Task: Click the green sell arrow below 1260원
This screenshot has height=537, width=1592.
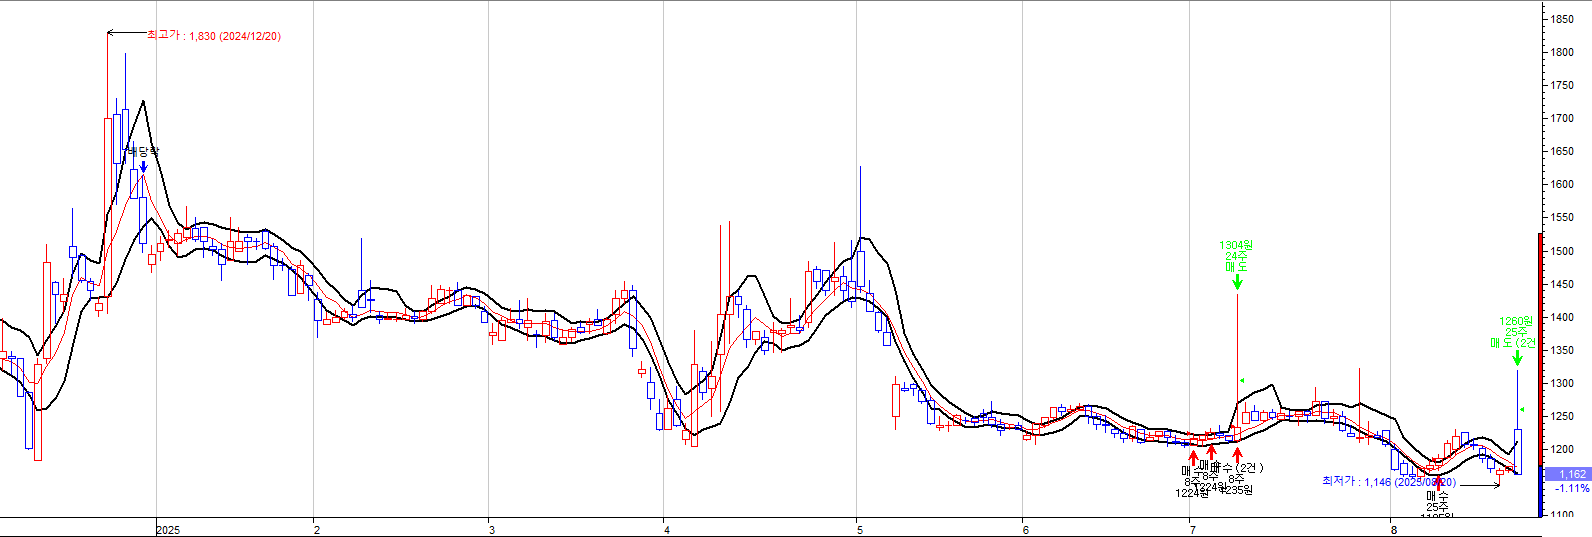Action: [x=1517, y=357]
